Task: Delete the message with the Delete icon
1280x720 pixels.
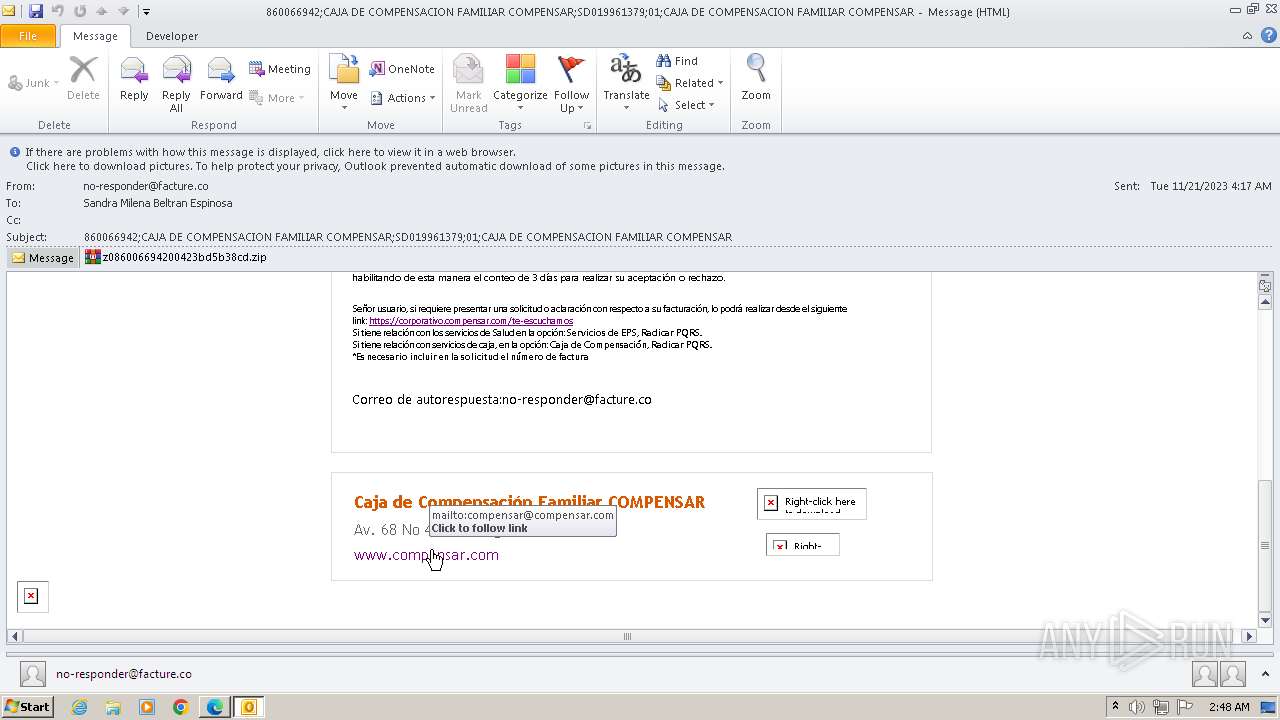Action: pos(83,80)
